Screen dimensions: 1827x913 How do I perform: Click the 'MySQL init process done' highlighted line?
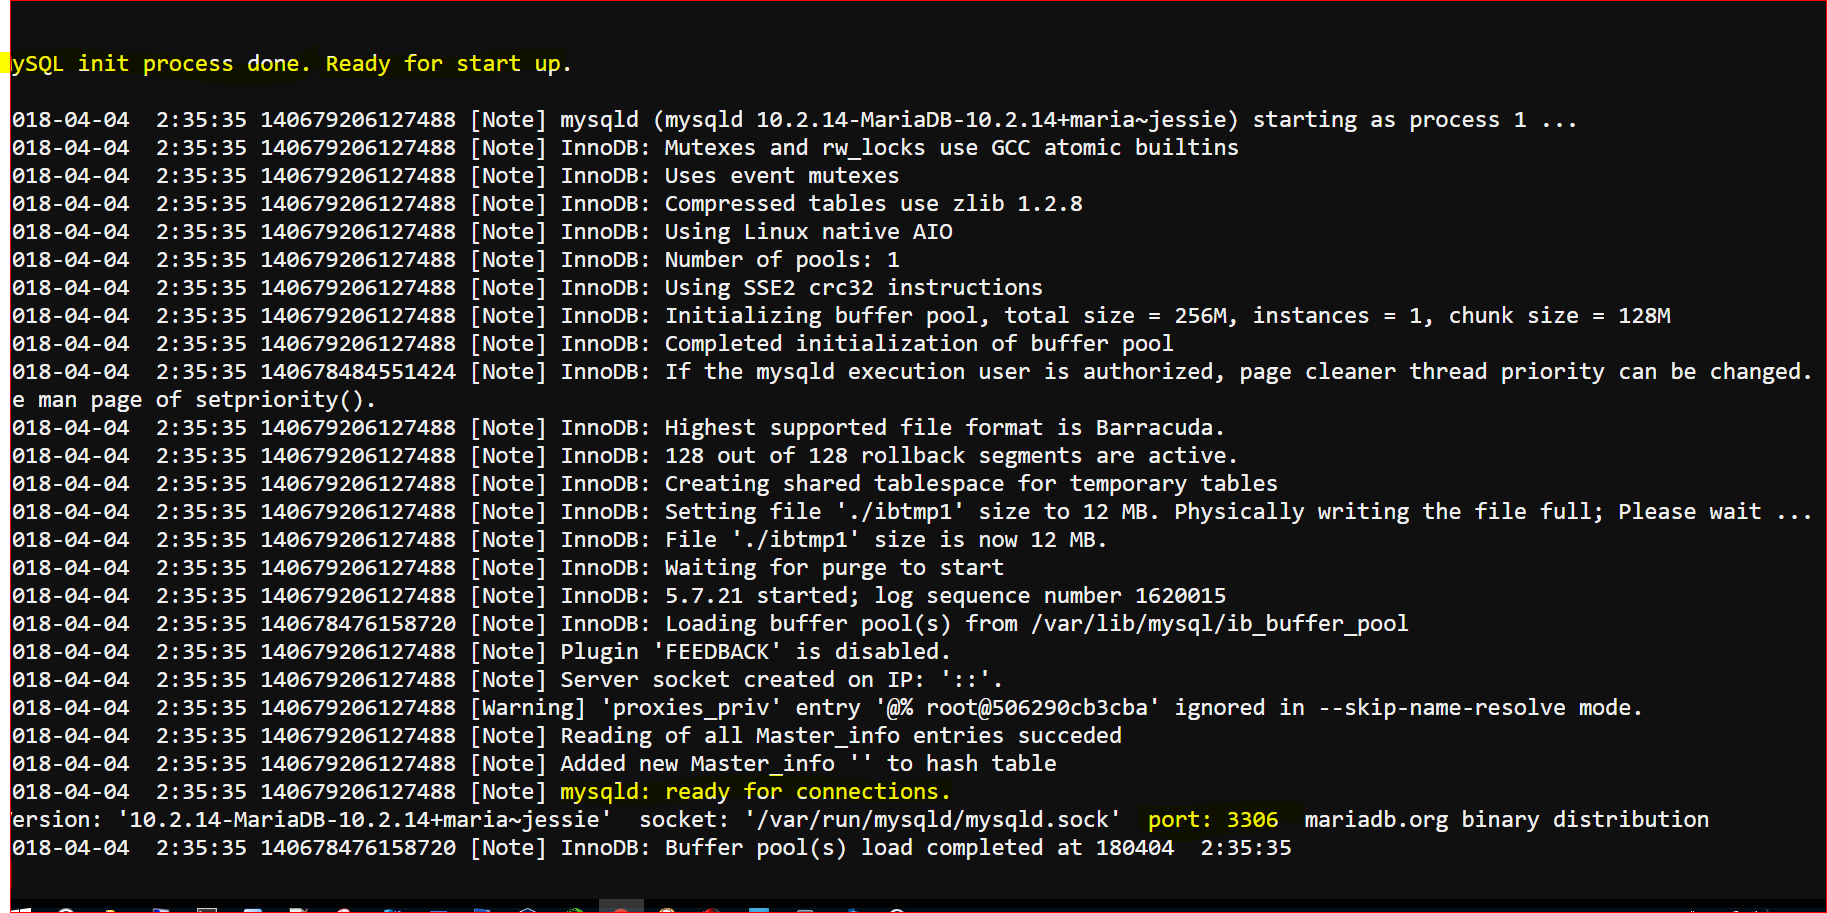click(291, 64)
